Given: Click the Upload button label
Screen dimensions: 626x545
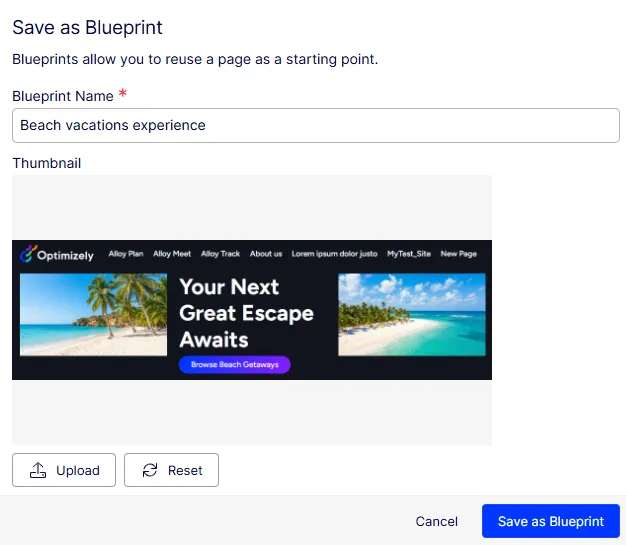Looking at the screenshot, I should (x=78, y=470).
